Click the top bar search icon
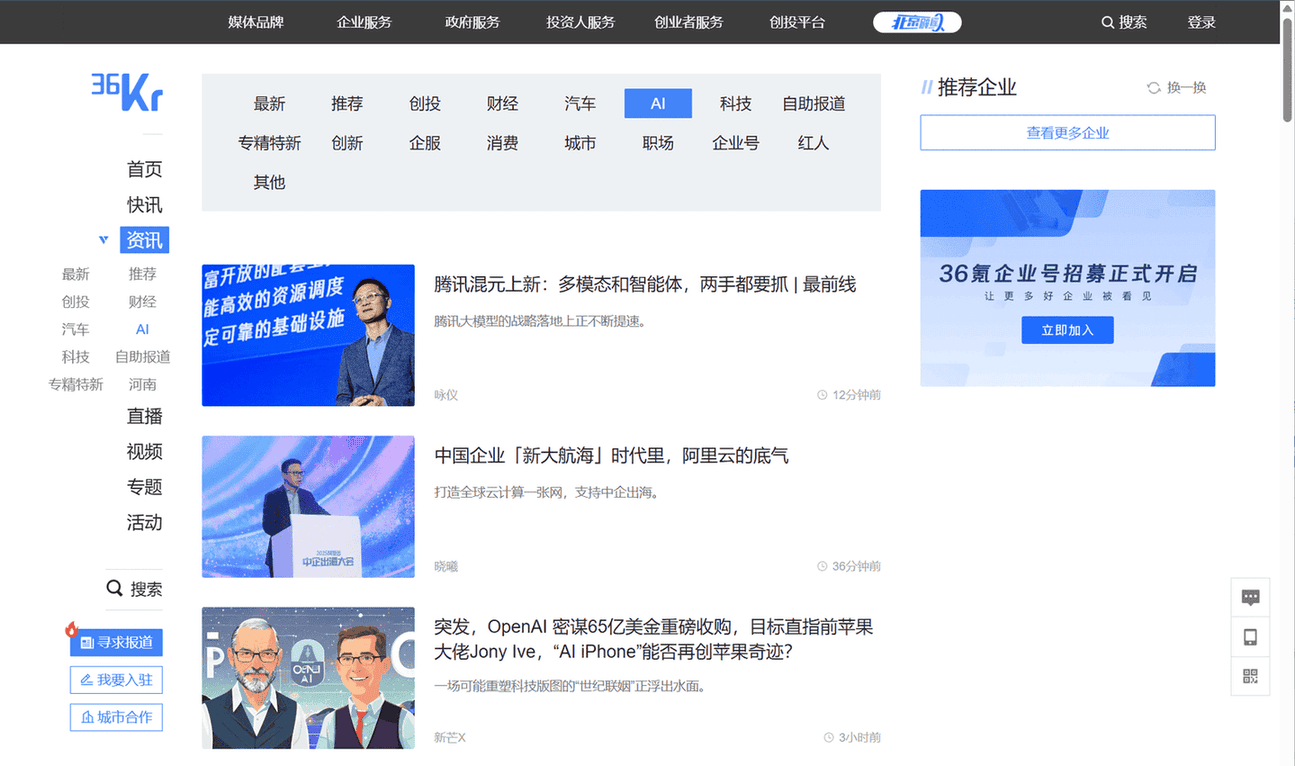1295x766 pixels. point(1108,22)
